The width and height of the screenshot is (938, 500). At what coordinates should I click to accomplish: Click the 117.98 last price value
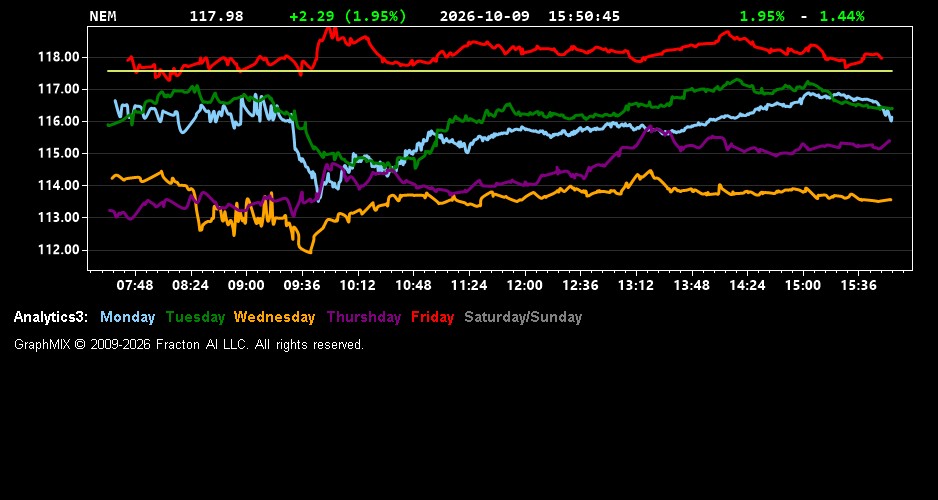coord(217,16)
